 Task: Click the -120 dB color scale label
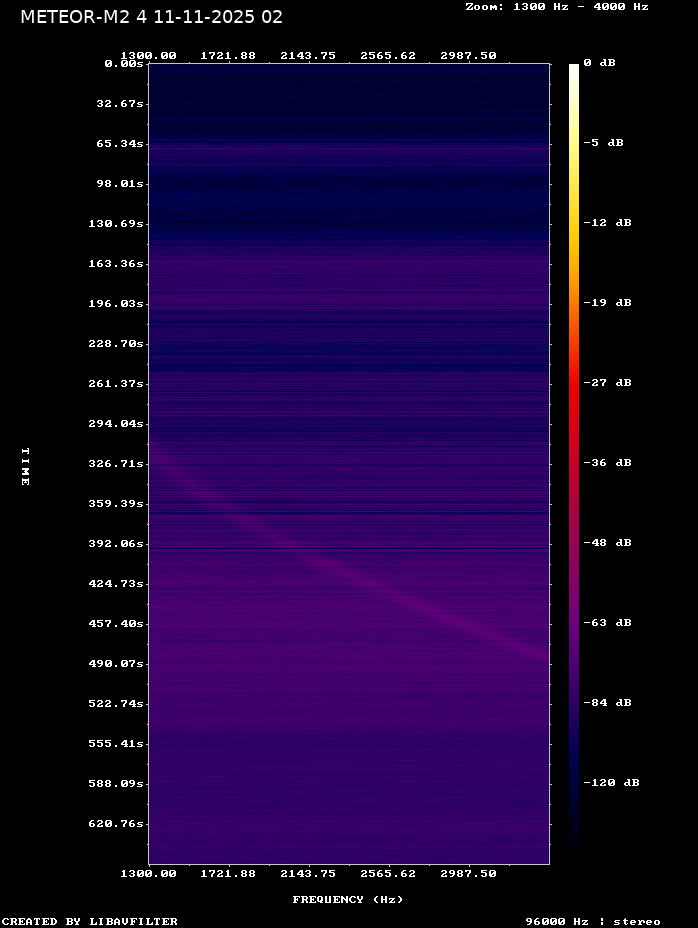click(x=611, y=783)
